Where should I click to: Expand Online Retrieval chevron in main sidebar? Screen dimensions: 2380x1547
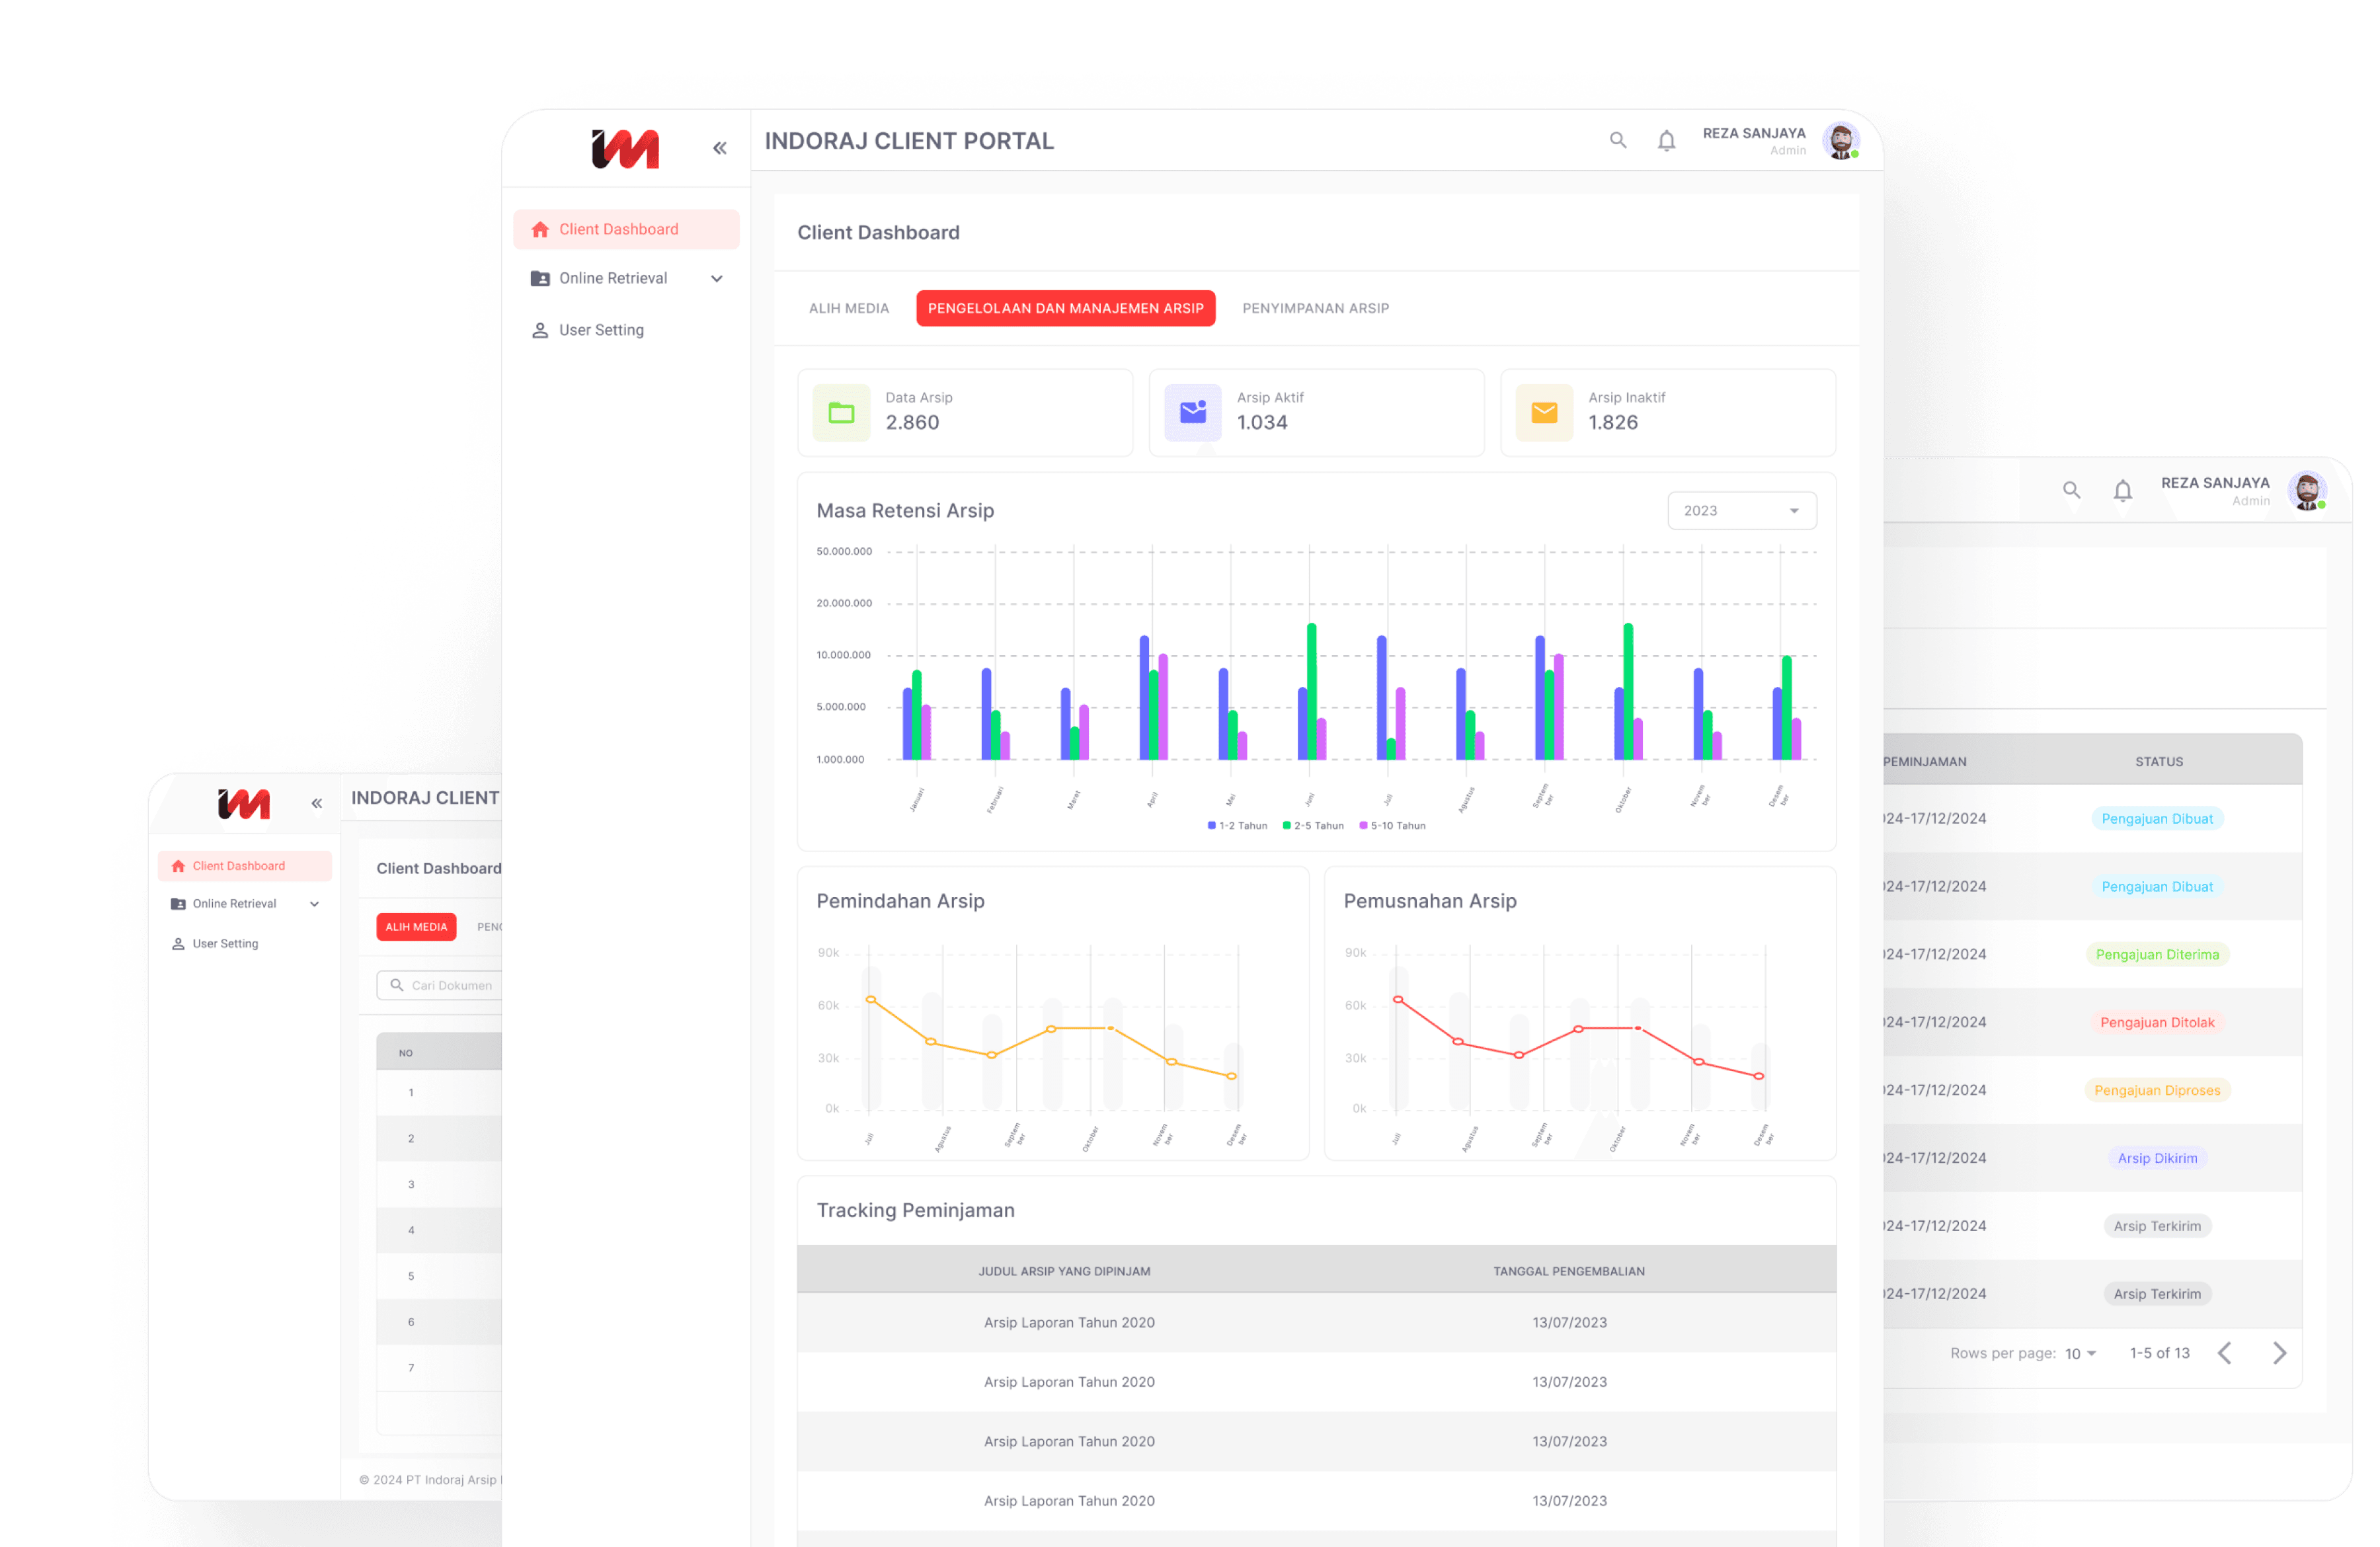coord(716,278)
